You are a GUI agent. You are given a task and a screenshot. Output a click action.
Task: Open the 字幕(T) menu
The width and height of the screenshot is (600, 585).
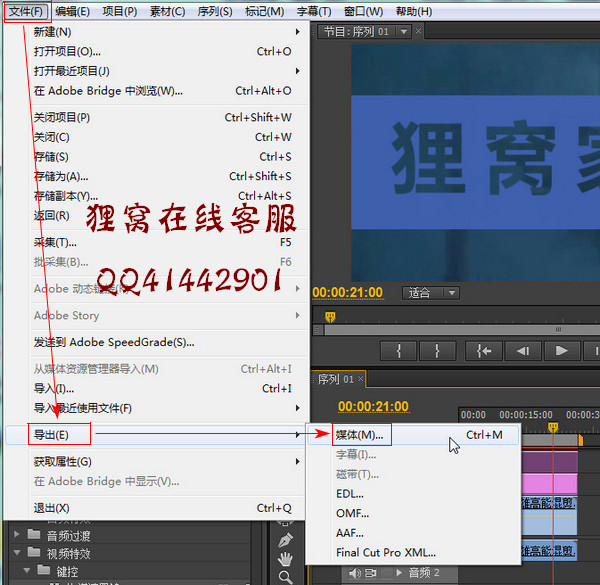click(x=314, y=11)
